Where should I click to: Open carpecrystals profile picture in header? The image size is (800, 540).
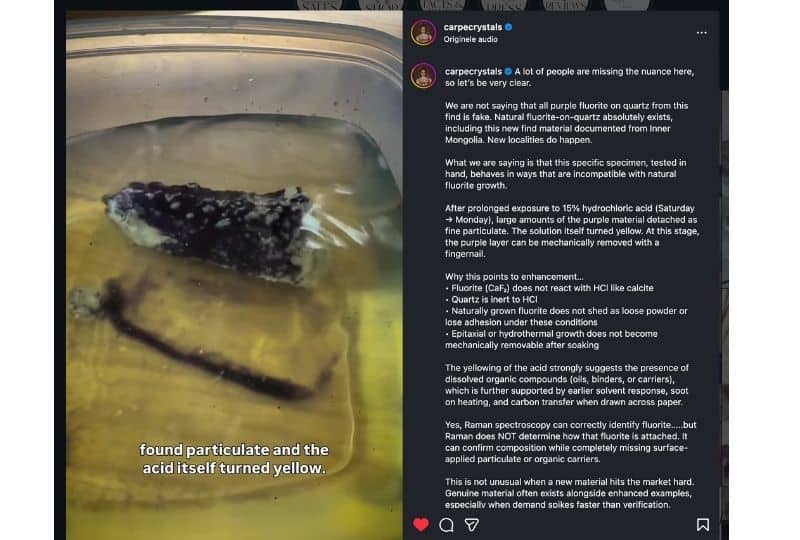[x=423, y=33]
